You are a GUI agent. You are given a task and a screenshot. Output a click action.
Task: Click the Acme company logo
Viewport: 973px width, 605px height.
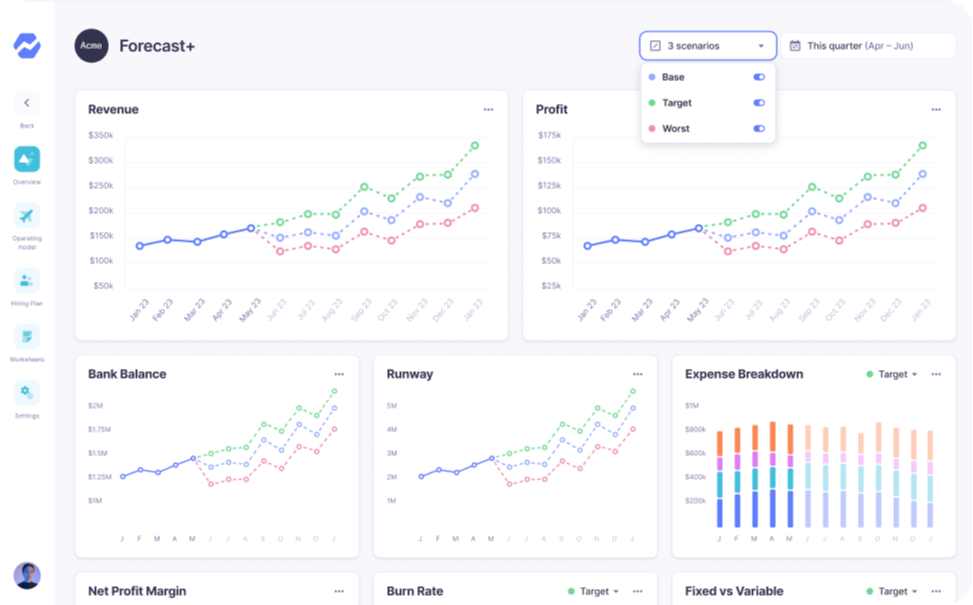point(91,45)
